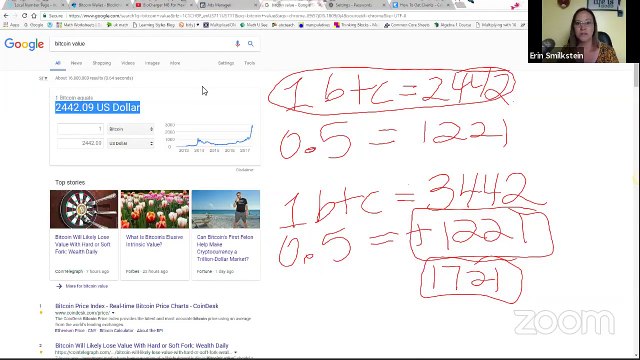Reload the page with refresh icon
Screen dimensions: 640x360
click(x=24, y=16)
